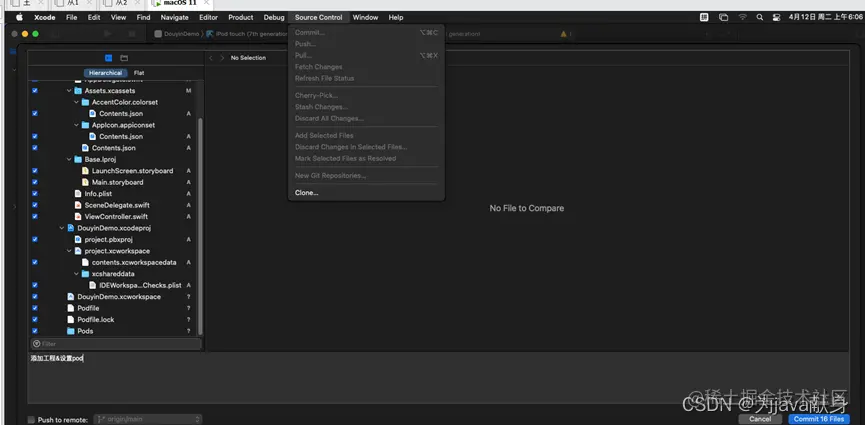The image size is (865, 425).
Task: Click the input method icon in menu bar
Action: [704, 17]
